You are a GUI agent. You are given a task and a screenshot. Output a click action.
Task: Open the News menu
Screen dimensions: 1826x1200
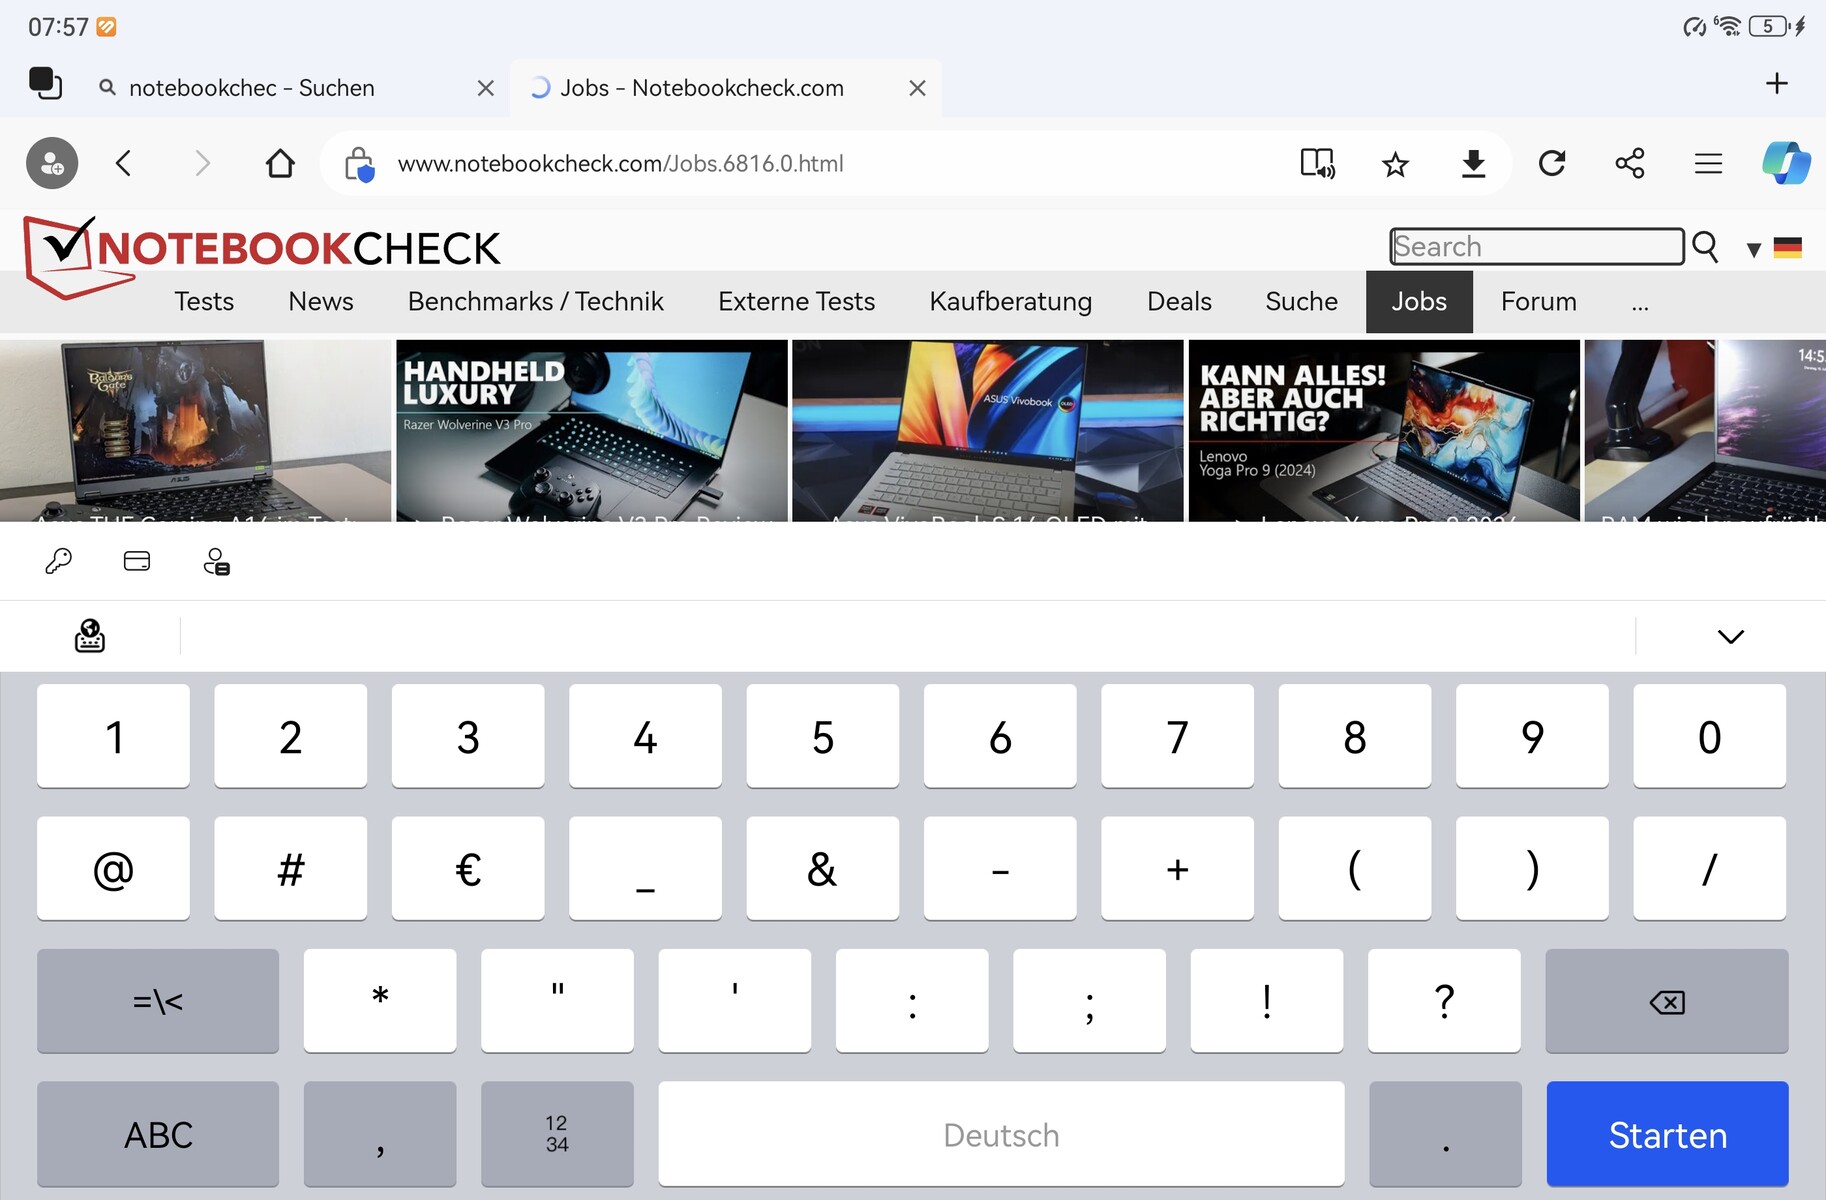click(321, 301)
